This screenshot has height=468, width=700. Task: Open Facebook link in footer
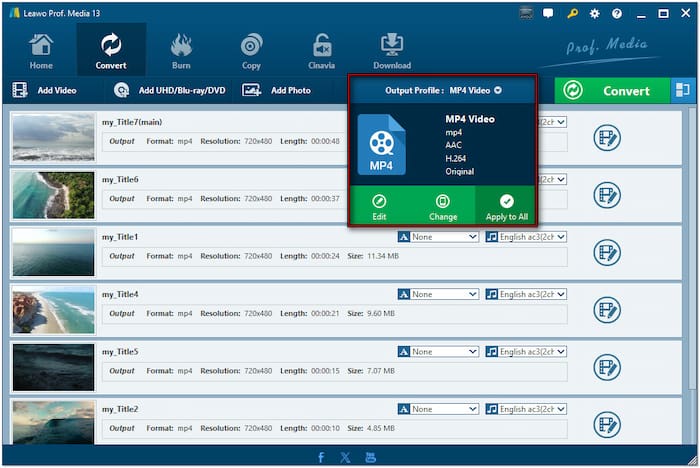click(x=321, y=457)
